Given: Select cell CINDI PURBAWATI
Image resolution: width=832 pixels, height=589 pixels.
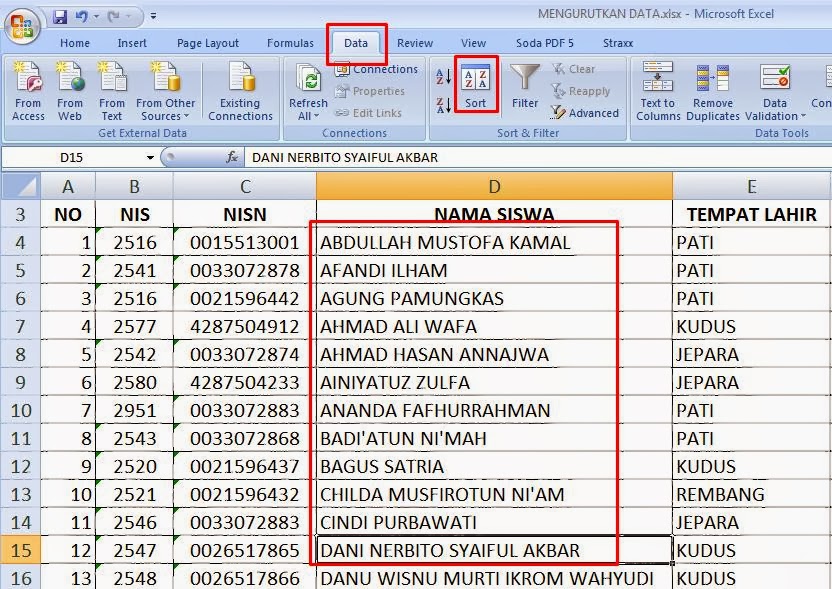Looking at the screenshot, I should 495,522.
